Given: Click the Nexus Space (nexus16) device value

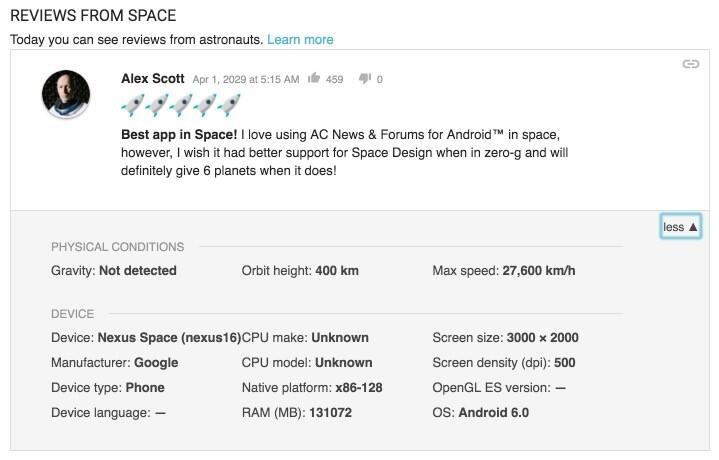Looking at the screenshot, I should click(169, 338).
